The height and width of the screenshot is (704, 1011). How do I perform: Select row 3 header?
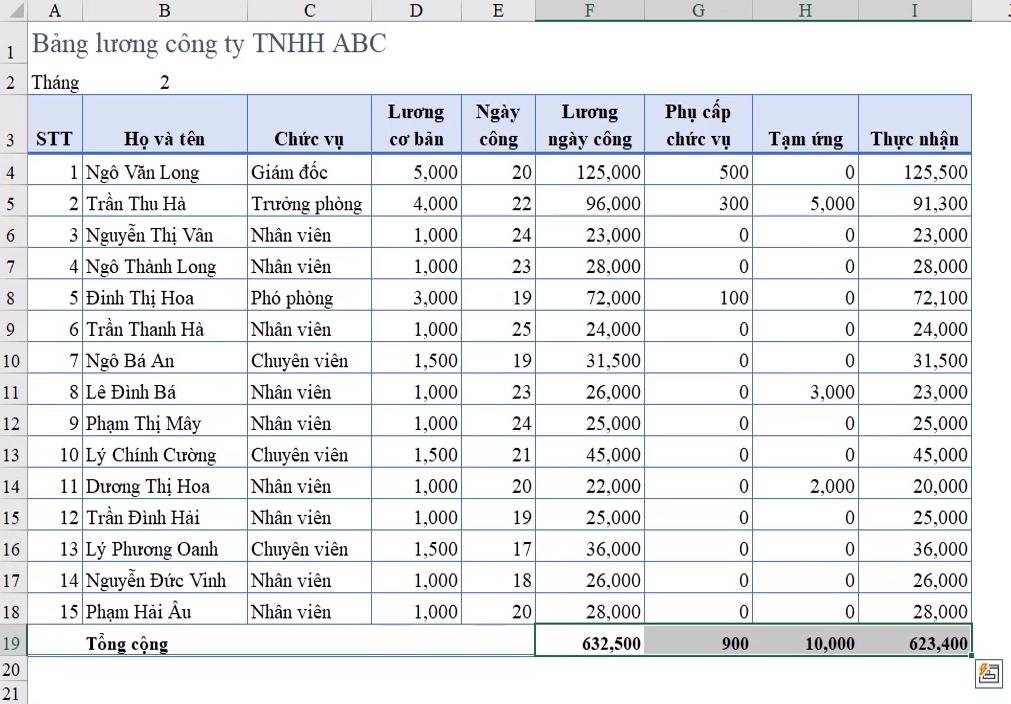(x=13, y=124)
